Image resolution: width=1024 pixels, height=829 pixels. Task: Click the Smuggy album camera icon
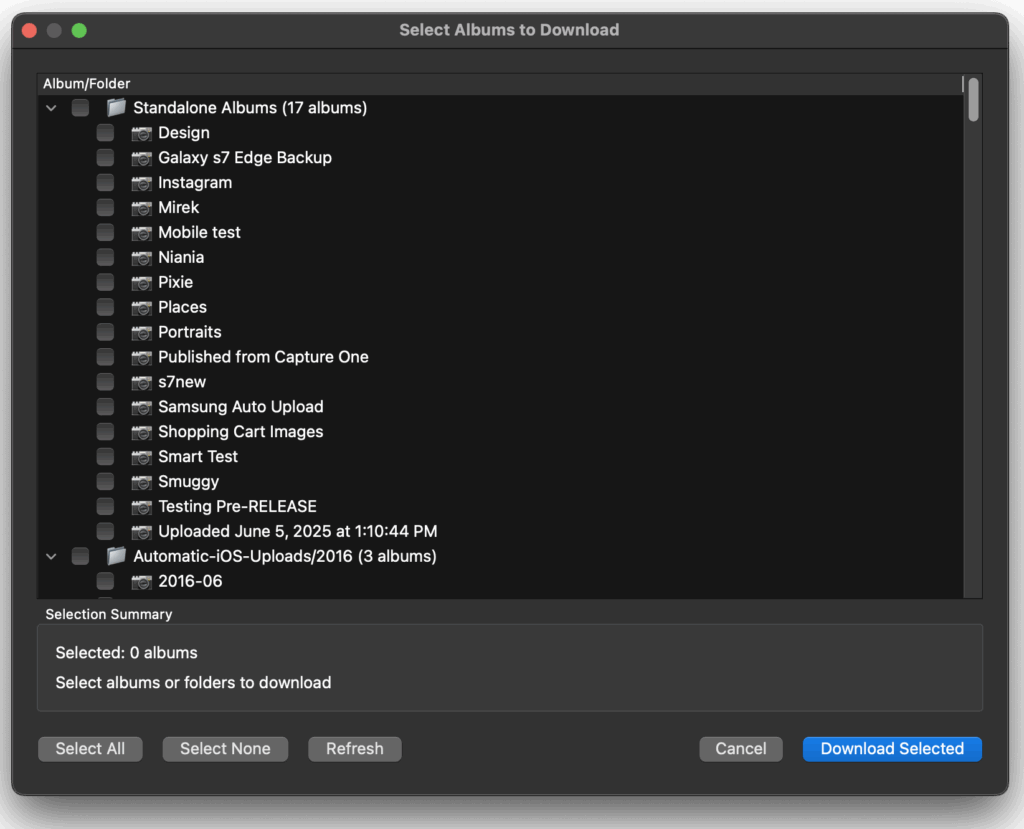(x=142, y=481)
